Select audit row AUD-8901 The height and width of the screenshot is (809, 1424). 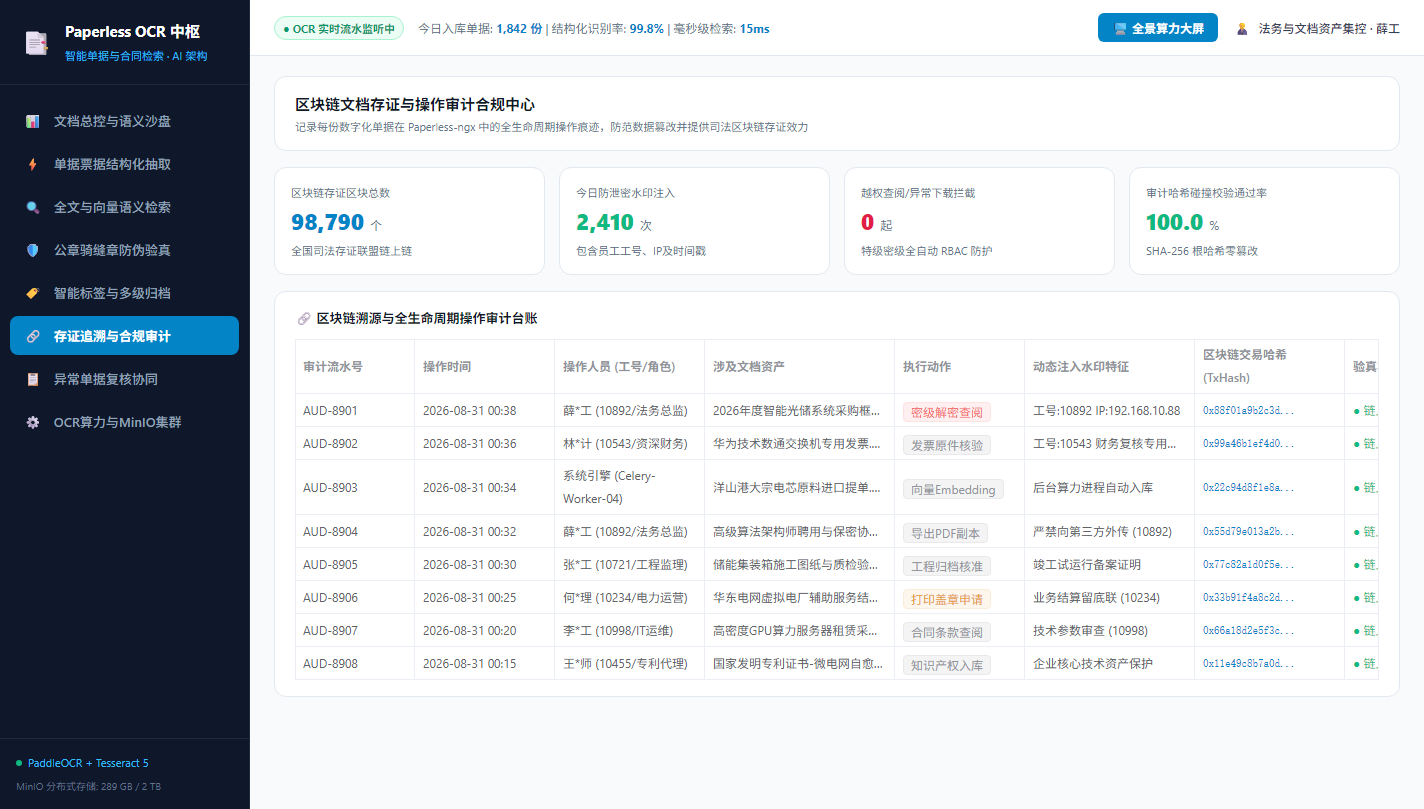pos(837,411)
